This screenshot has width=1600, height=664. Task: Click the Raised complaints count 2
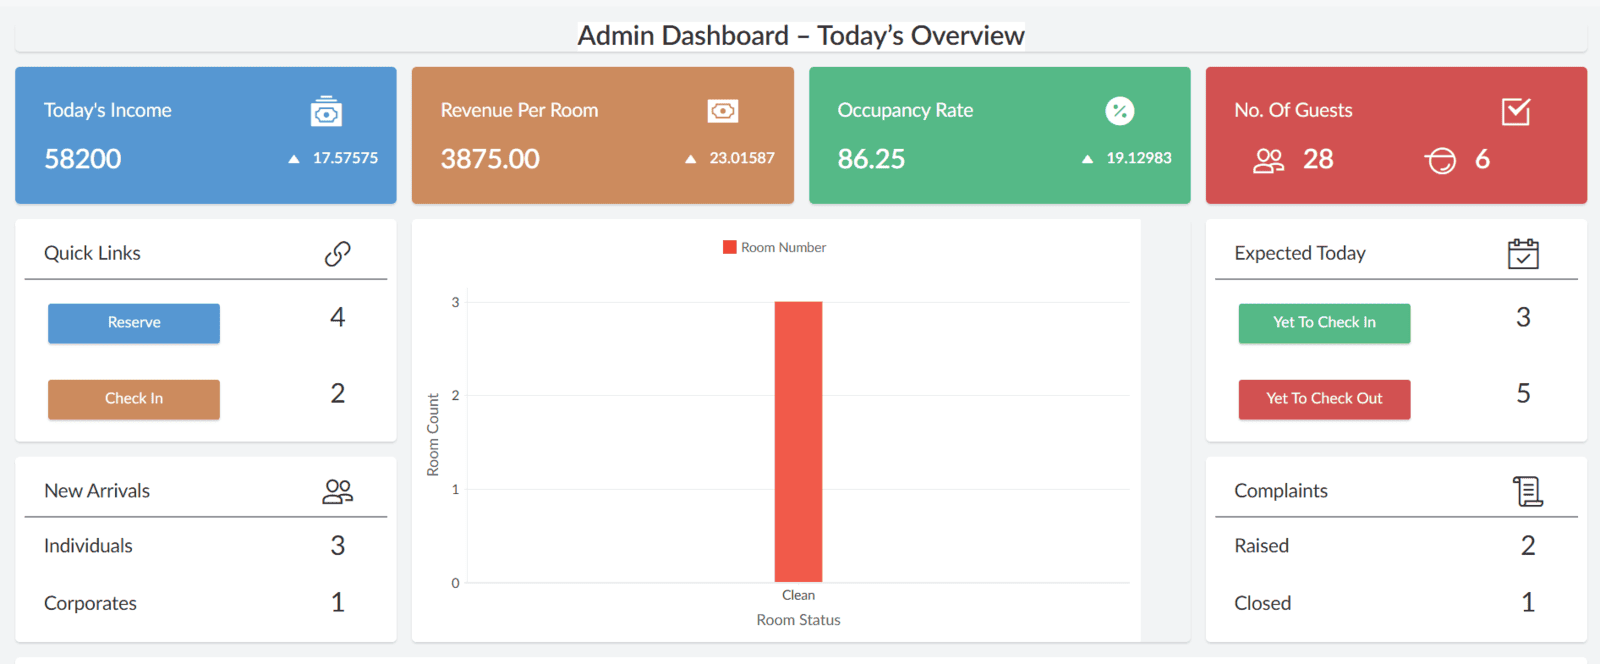[1528, 545]
